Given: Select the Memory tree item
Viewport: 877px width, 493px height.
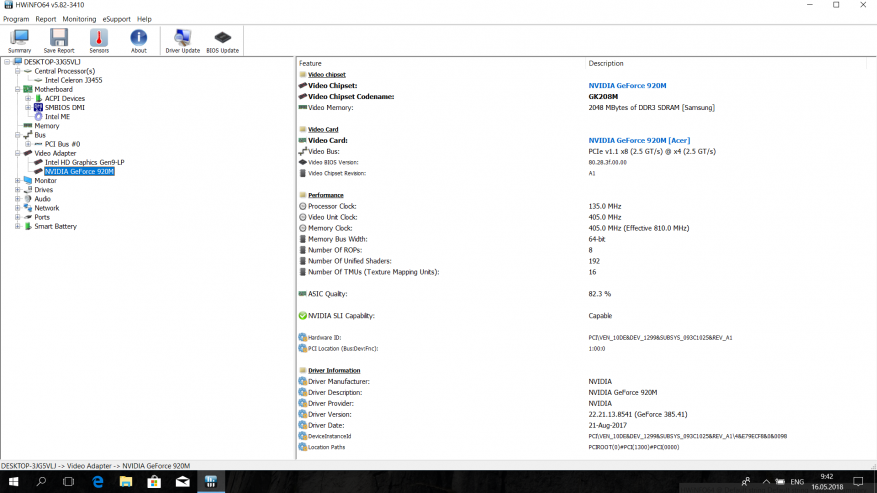Looking at the screenshot, I should click(x=46, y=126).
